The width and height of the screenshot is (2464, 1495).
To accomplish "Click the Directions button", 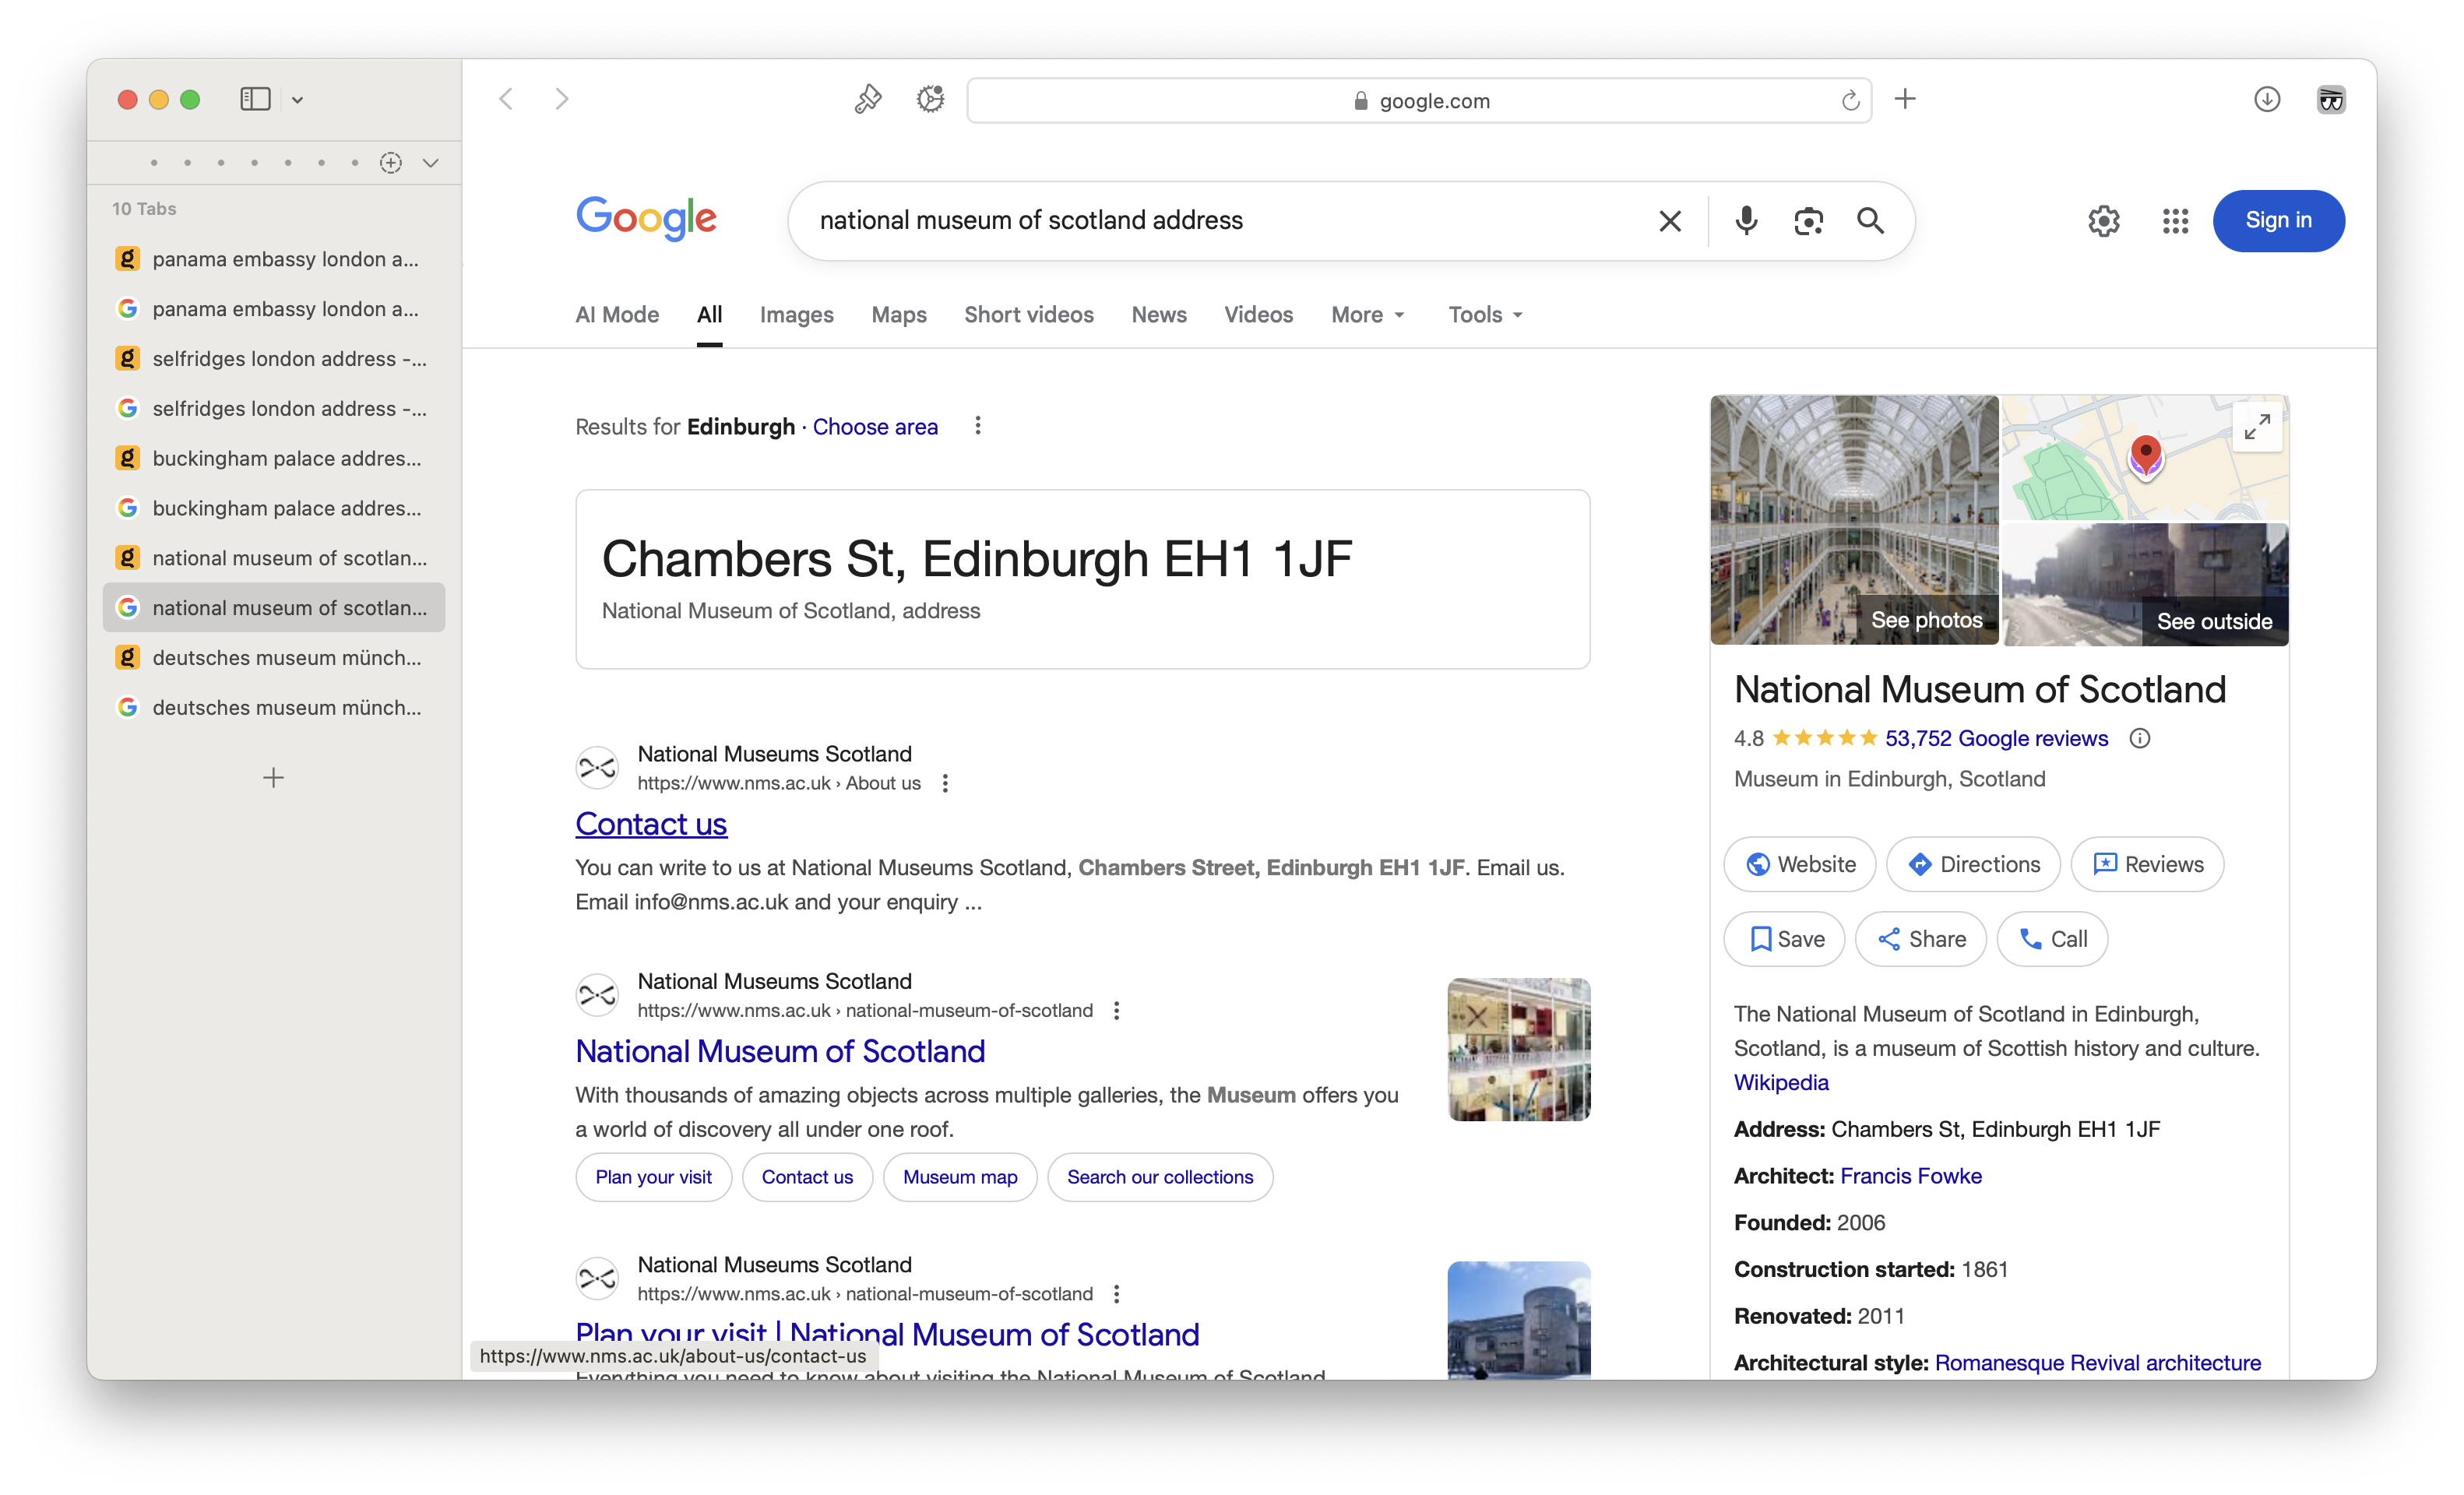I will coord(1973,864).
